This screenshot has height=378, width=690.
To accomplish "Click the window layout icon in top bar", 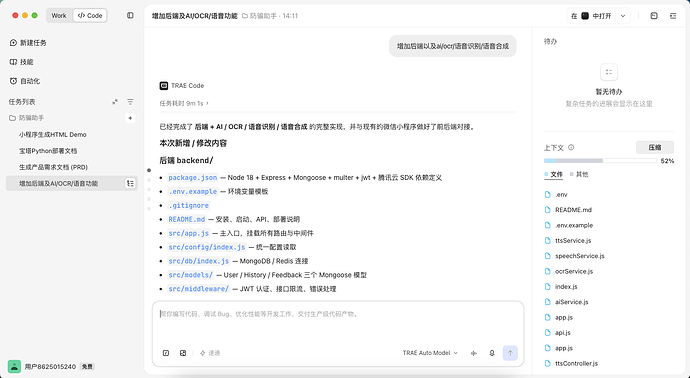I will [654, 16].
